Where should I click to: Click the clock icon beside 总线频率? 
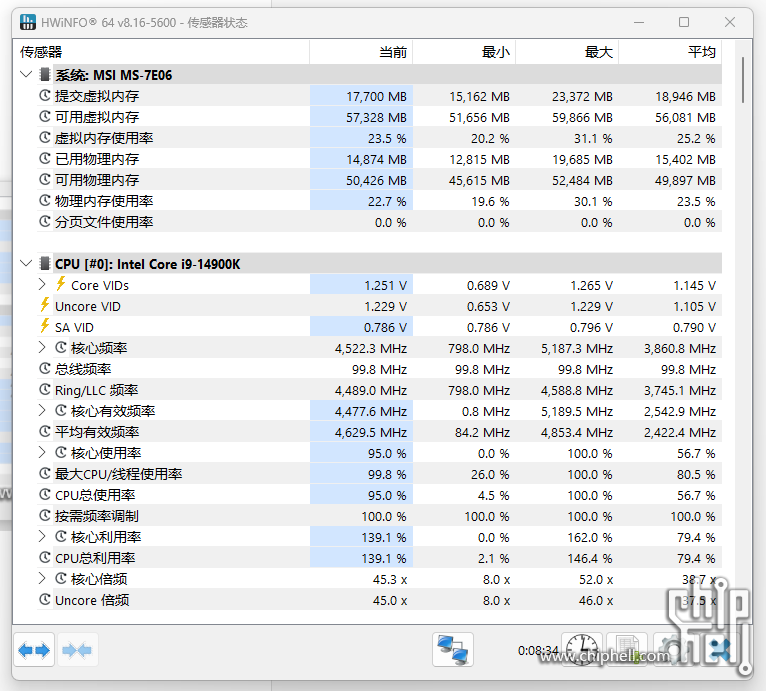(44, 368)
